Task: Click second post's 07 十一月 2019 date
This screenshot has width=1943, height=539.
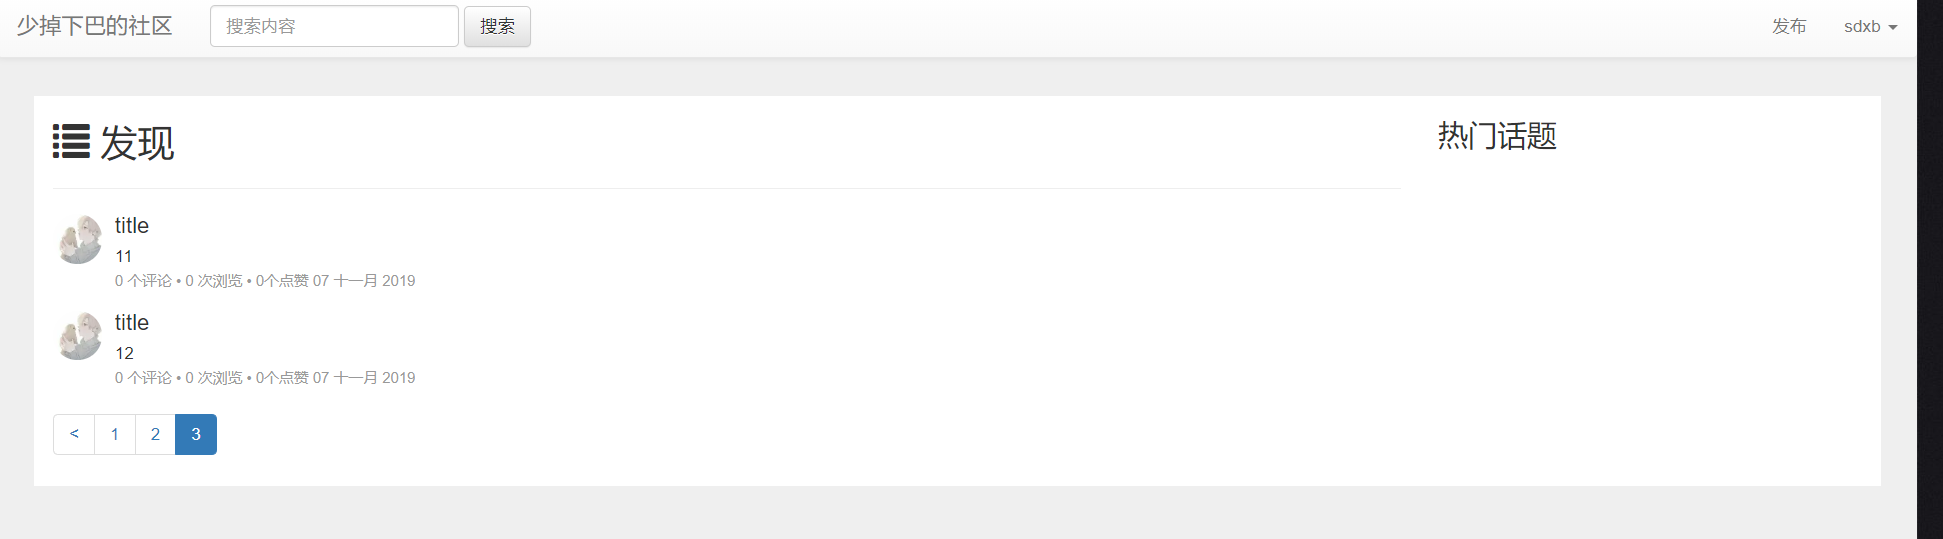Action: (364, 378)
